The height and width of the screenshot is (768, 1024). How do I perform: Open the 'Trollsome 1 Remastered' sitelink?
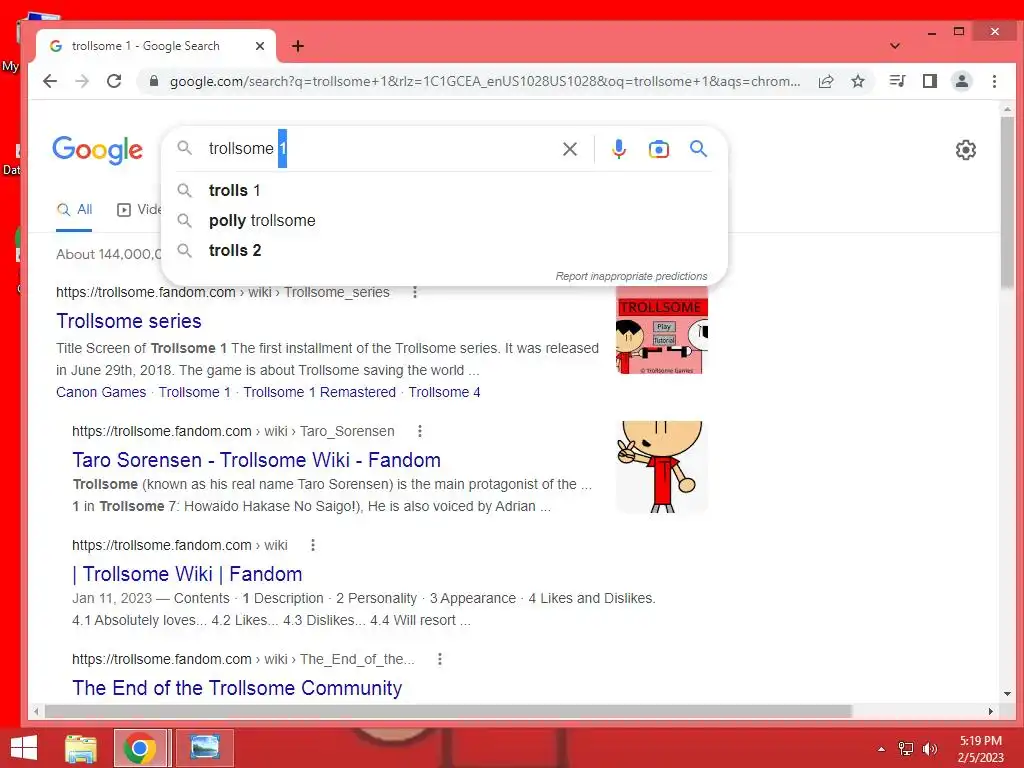(x=320, y=392)
